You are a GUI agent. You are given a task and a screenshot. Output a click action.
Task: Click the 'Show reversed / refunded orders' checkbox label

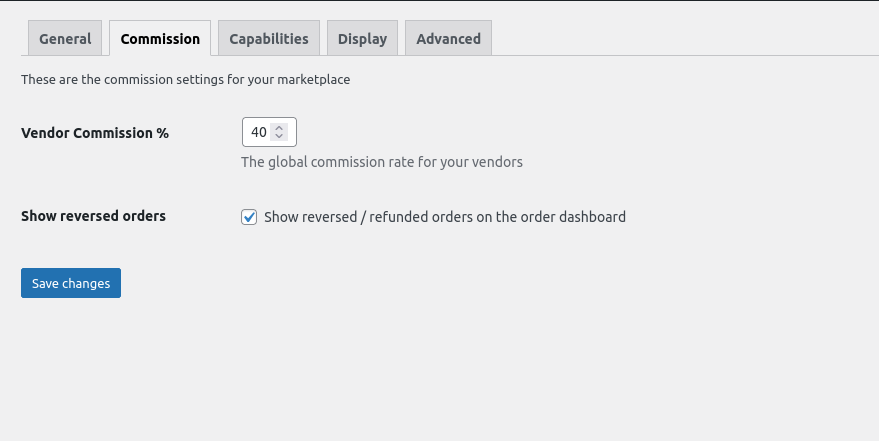click(445, 217)
